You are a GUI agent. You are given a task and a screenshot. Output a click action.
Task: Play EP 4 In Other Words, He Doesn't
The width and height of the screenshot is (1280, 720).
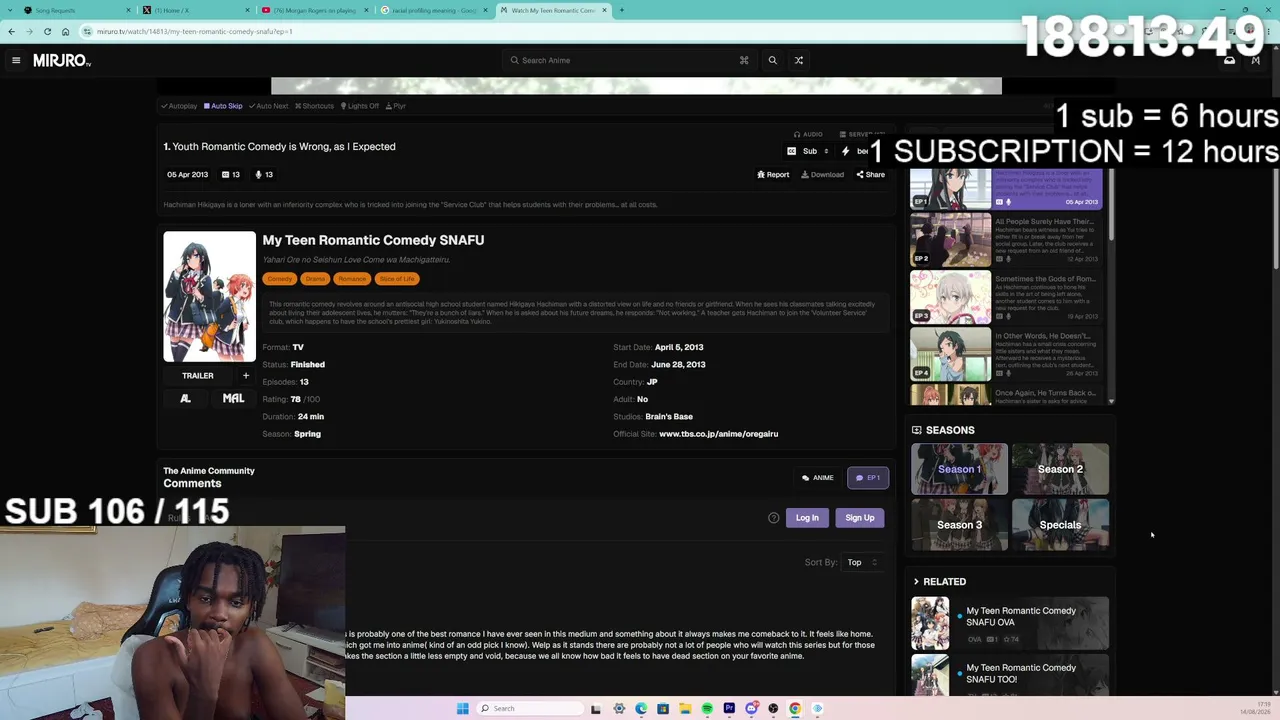[x=1006, y=354]
